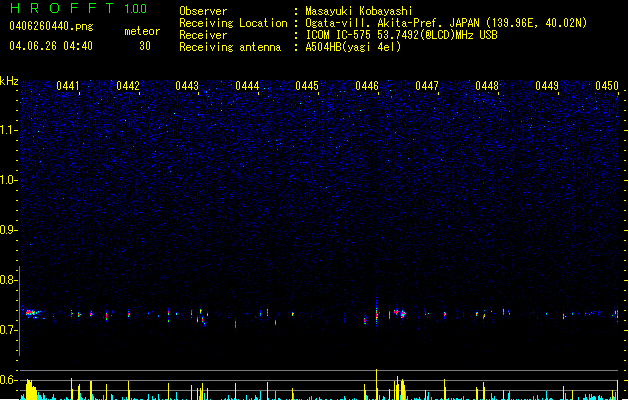Click the 0444 time marker
629x400 pixels.
pos(247,86)
